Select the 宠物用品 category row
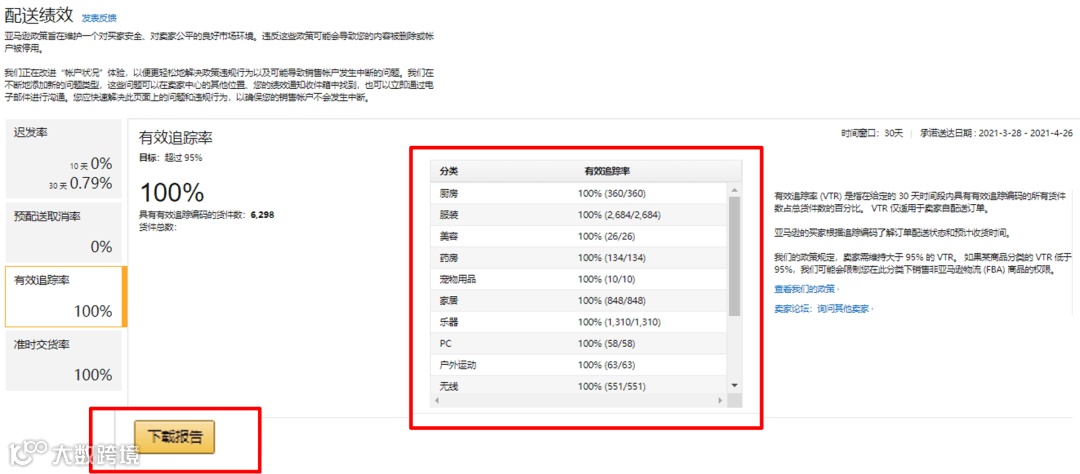Screen dimensions: 1080x474 (579, 279)
